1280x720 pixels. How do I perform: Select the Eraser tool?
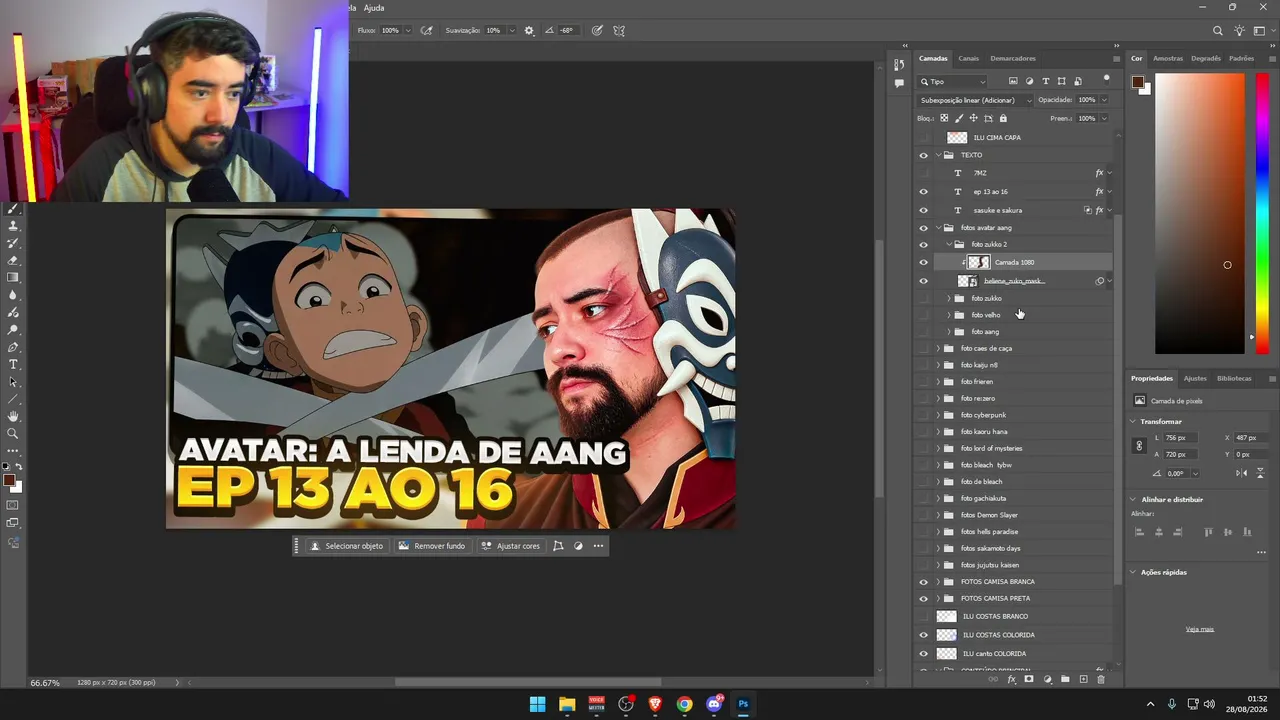point(14,260)
